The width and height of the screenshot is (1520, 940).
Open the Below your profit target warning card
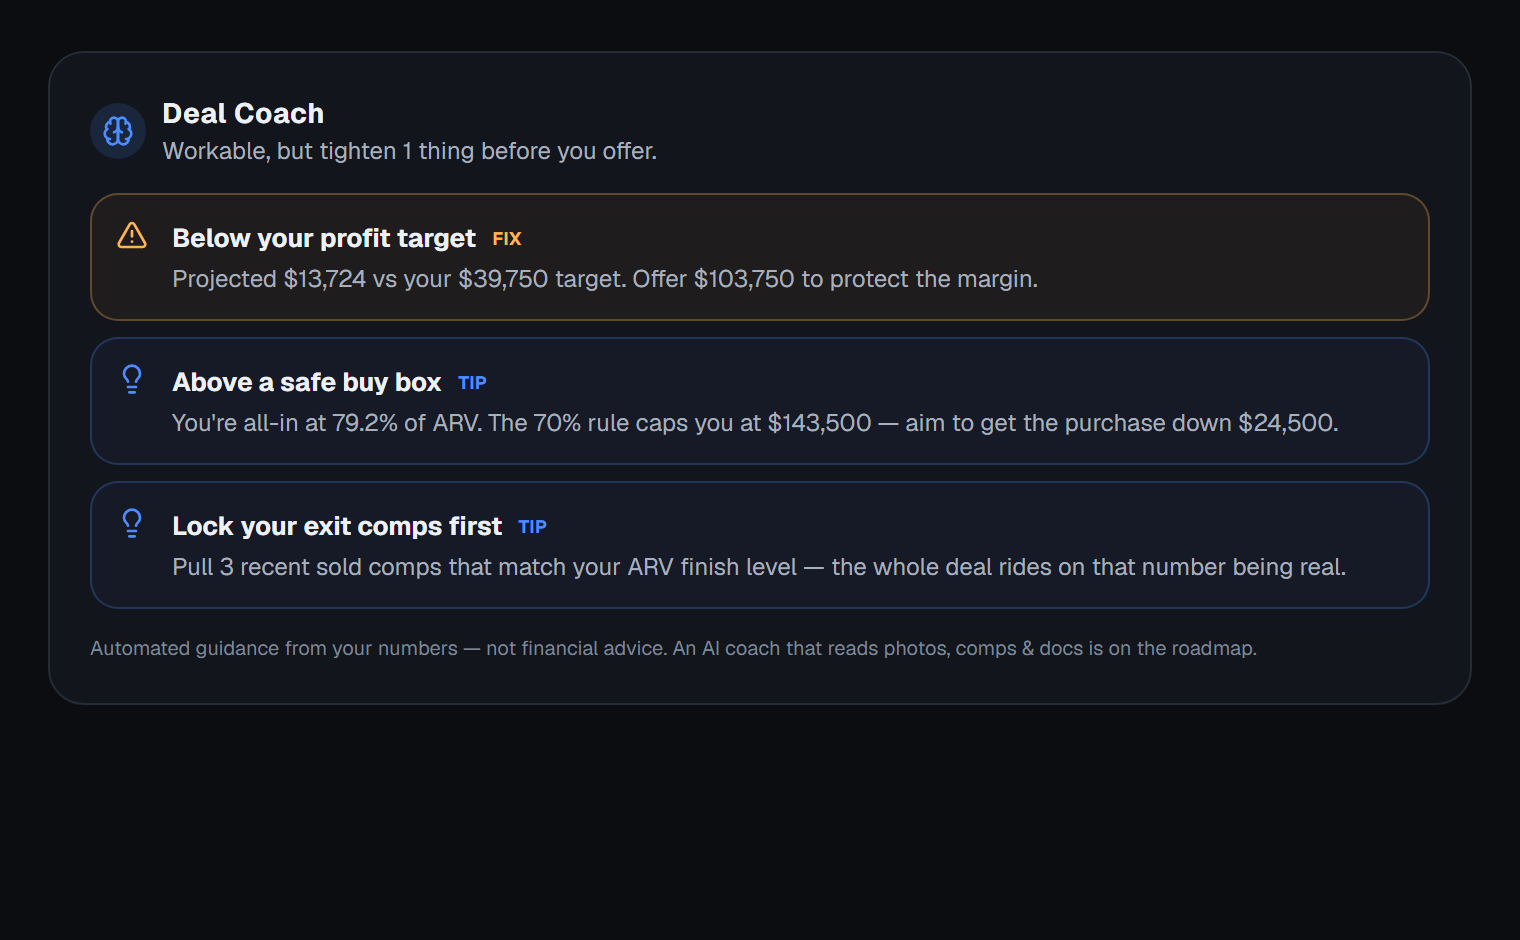(x=760, y=257)
